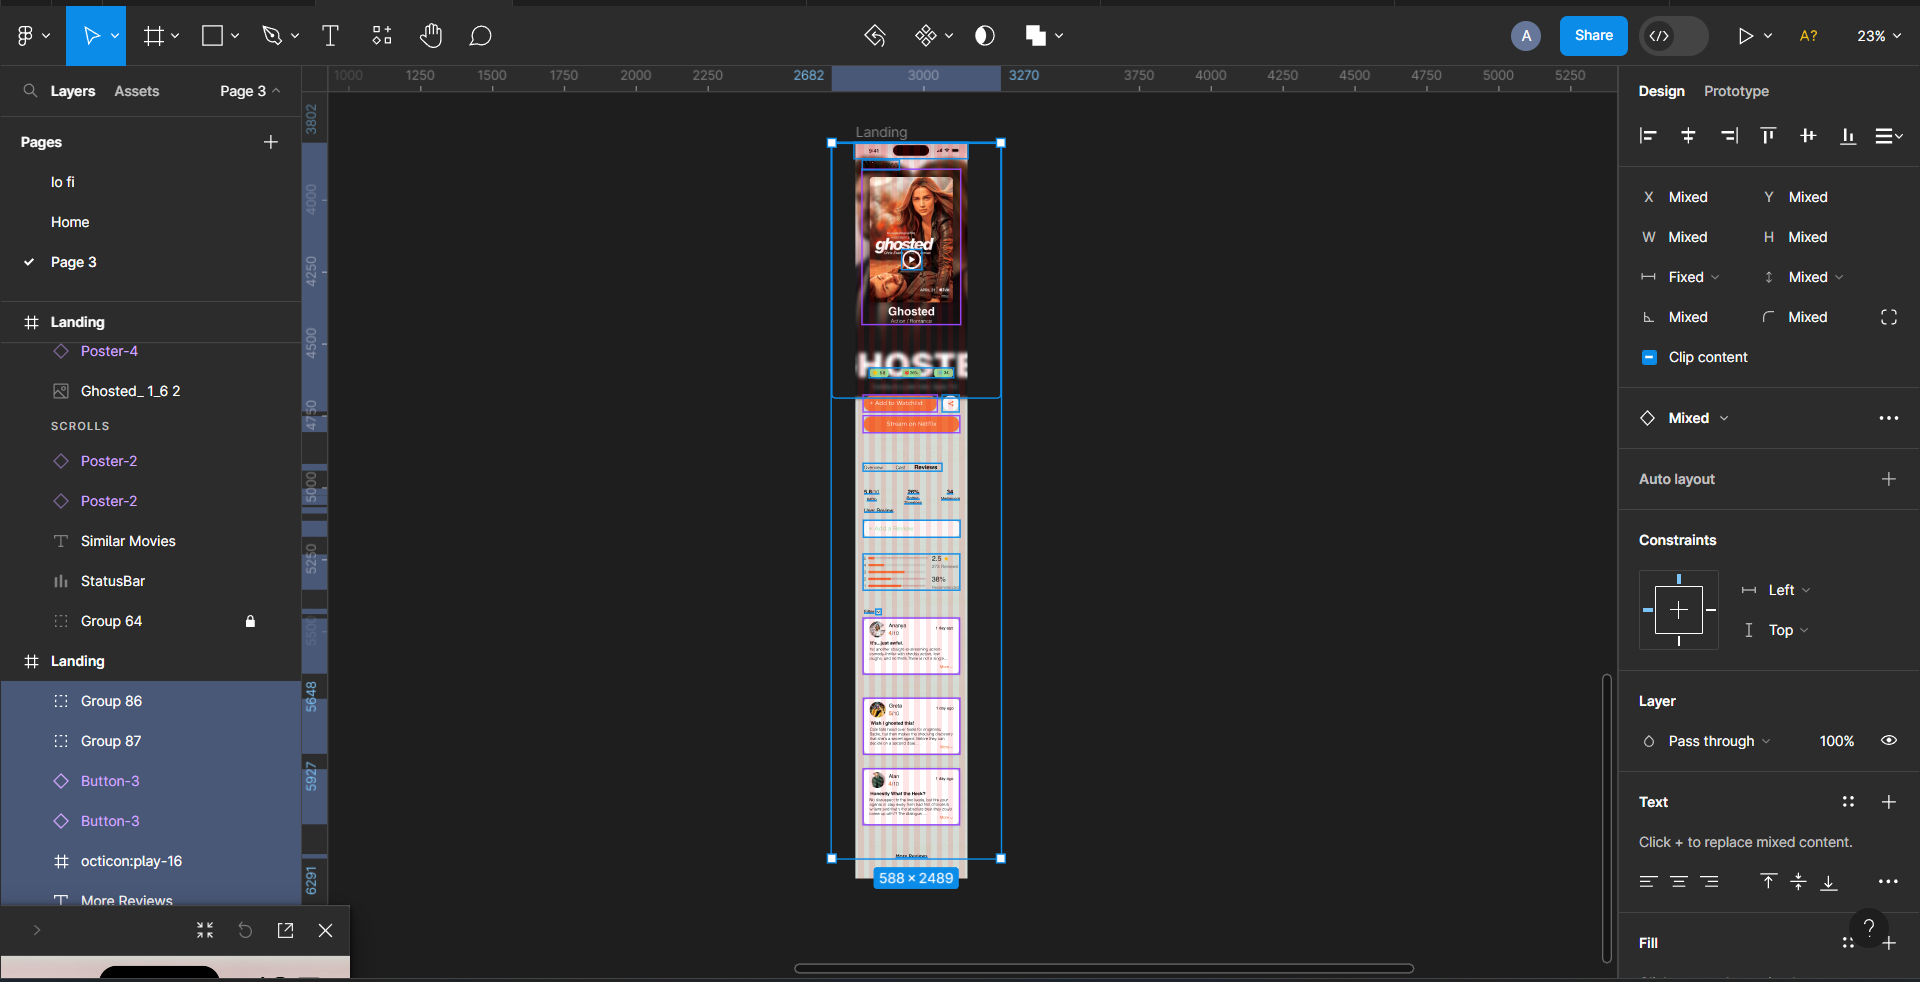Viewport: 1920px width, 982px height.
Task: Open the Figma main menu
Action: point(33,36)
